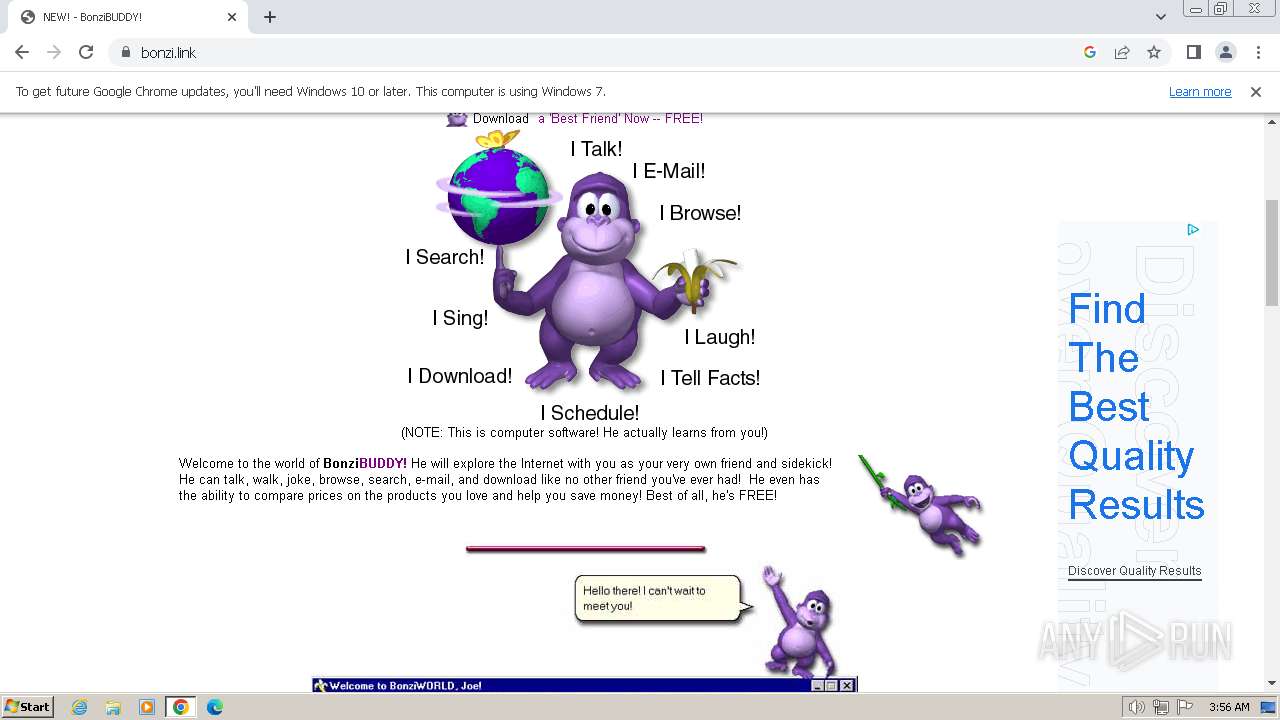Click the network icon in system tray
Image resolution: width=1280 pixels, height=720 pixels.
(1161, 707)
